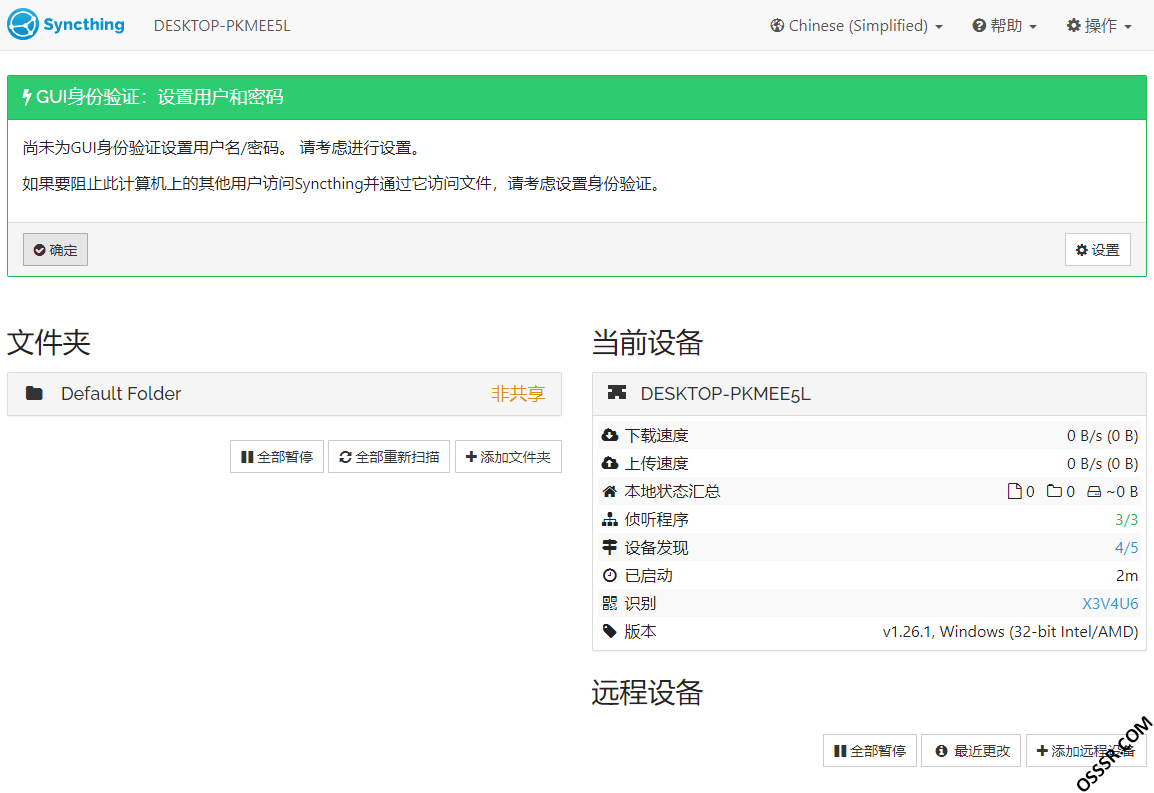Open the Chinese (Simplified) language dropdown
Viewport: 1154px width, 793px height.
tap(856, 26)
